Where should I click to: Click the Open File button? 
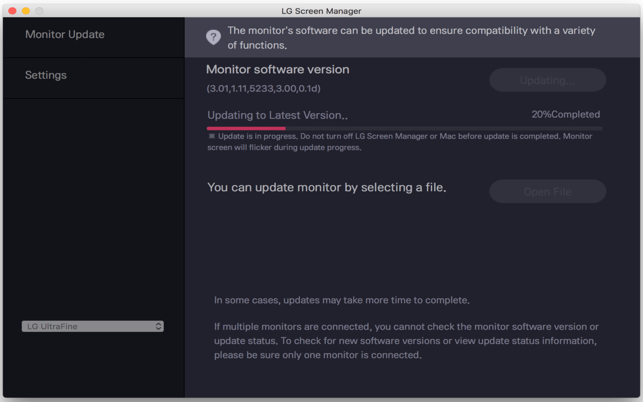coord(547,192)
